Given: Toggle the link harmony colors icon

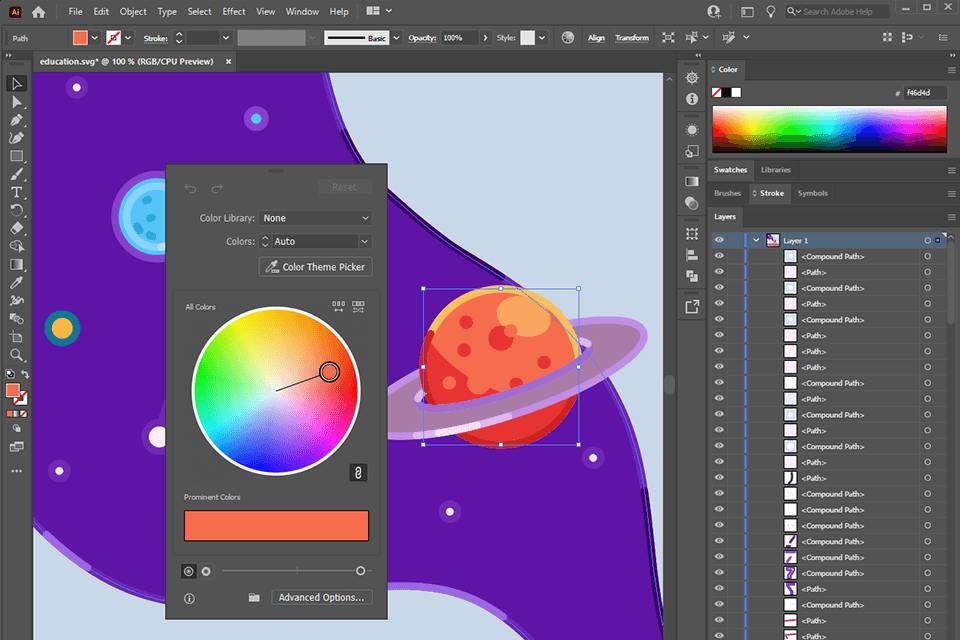Looking at the screenshot, I should (x=358, y=472).
